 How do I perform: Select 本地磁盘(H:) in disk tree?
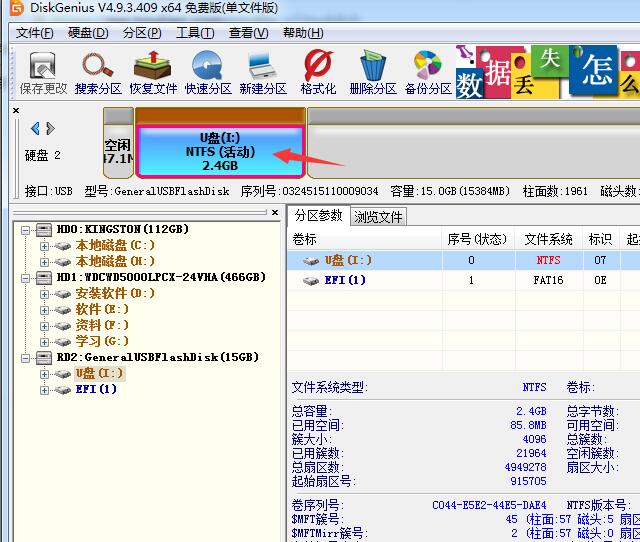click(115, 261)
